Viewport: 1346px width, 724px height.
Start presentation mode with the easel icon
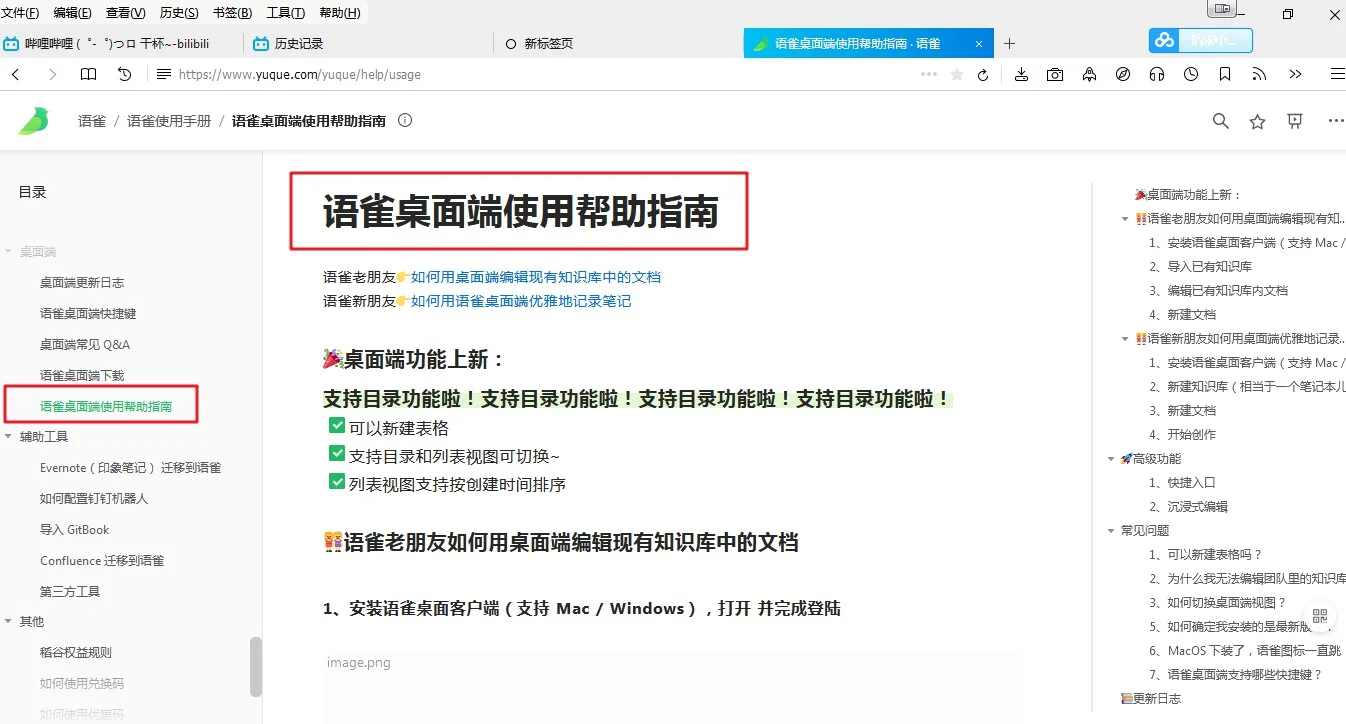click(1295, 121)
